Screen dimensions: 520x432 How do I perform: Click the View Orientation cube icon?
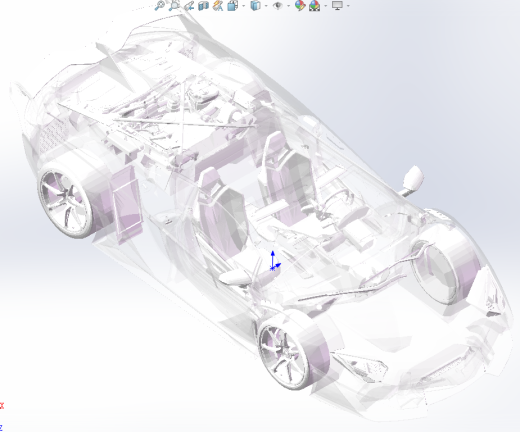[x=233, y=6]
